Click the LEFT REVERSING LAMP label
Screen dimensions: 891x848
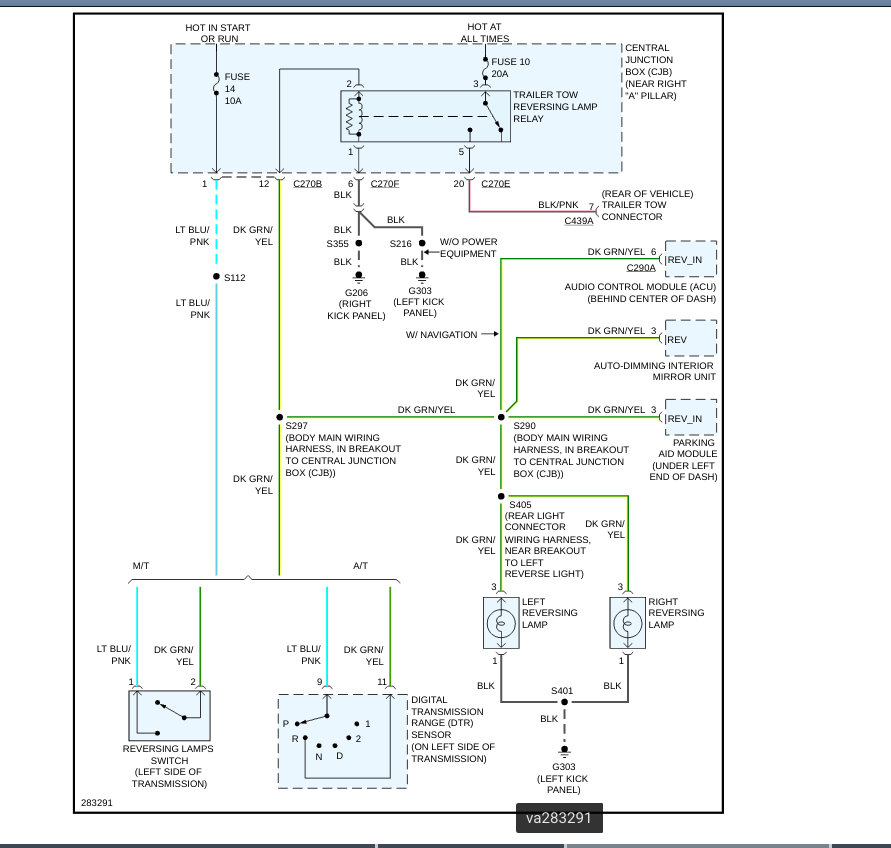pos(549,613)
